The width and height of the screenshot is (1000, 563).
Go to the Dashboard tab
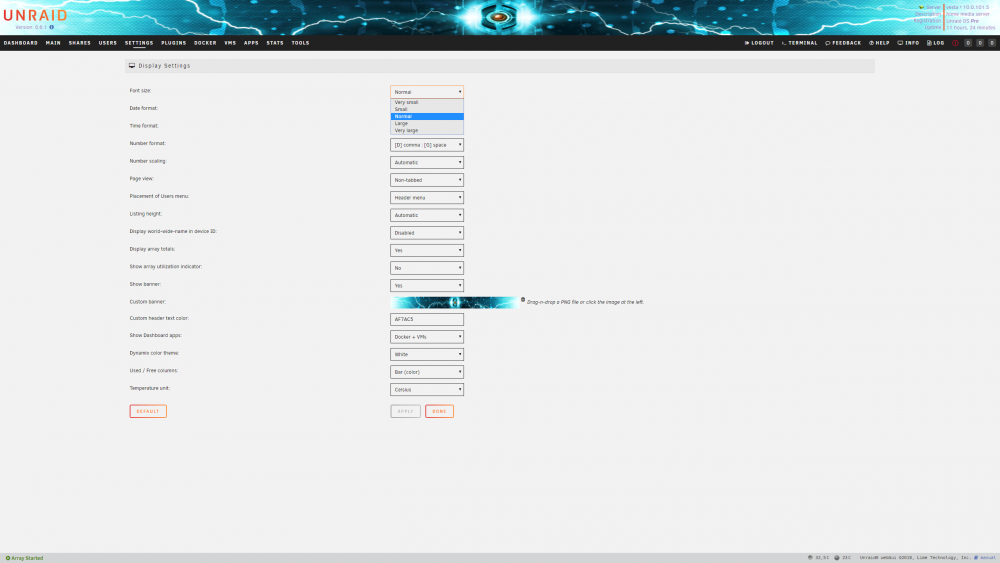20,43
